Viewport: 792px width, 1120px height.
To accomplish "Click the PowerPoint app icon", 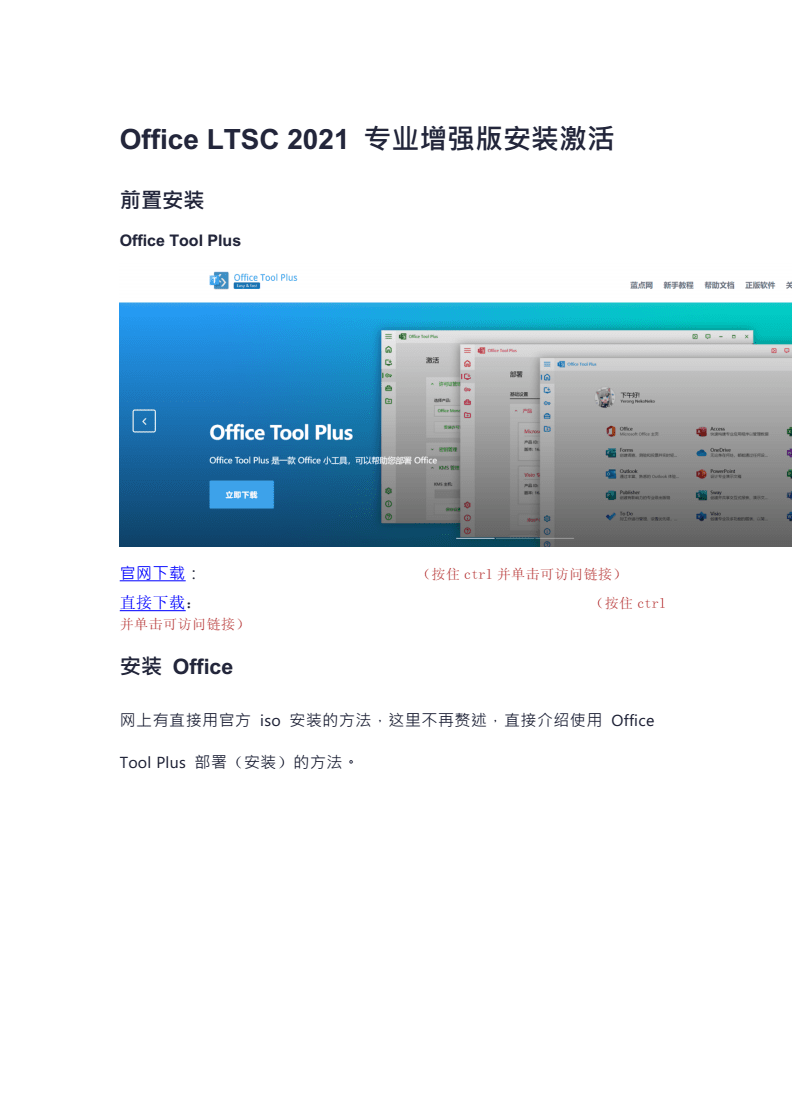I will [701, 474].
